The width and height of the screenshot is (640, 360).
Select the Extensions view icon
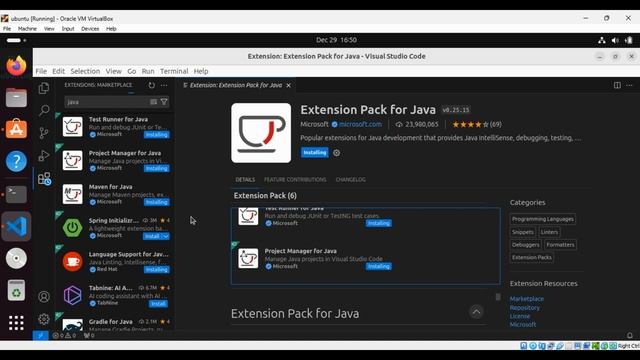(44, 178)
